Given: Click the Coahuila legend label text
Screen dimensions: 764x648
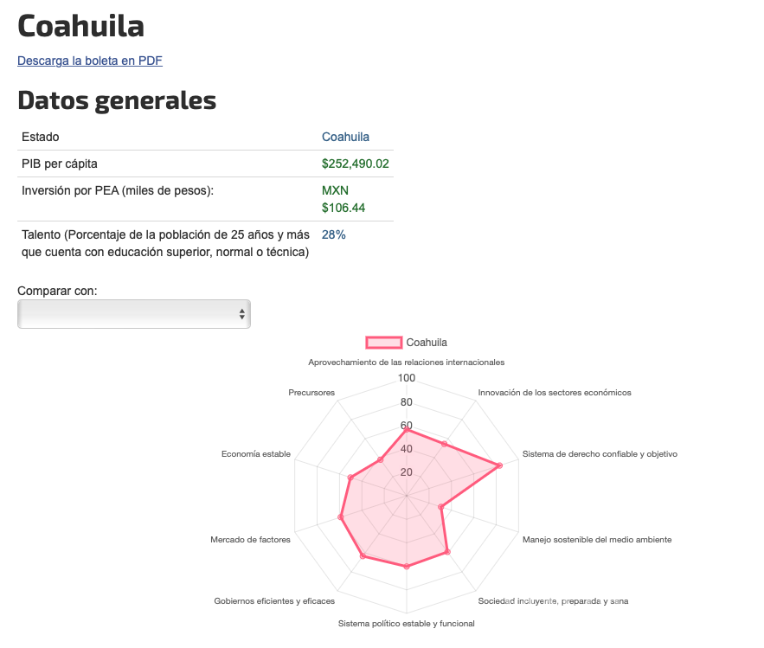Looking at the screenshot, I should click(x=427, y=342).
